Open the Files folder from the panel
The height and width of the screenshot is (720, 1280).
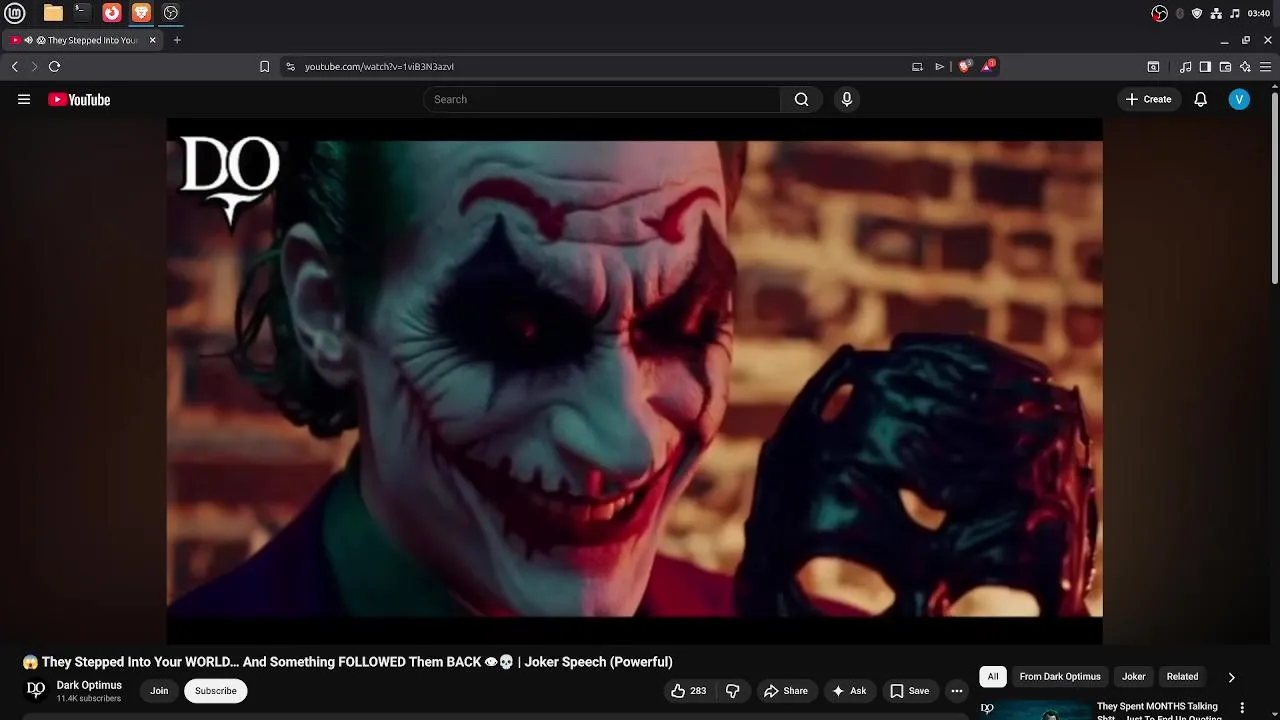pyautogui.click(x=53, y=13)
